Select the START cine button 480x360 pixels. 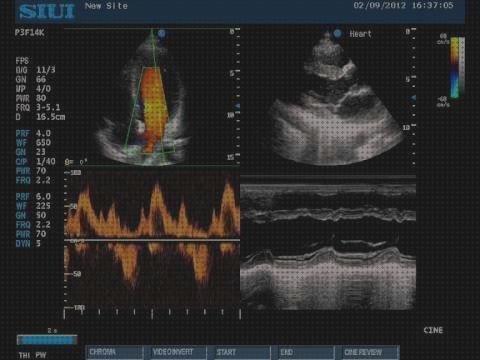pos(238,352)
